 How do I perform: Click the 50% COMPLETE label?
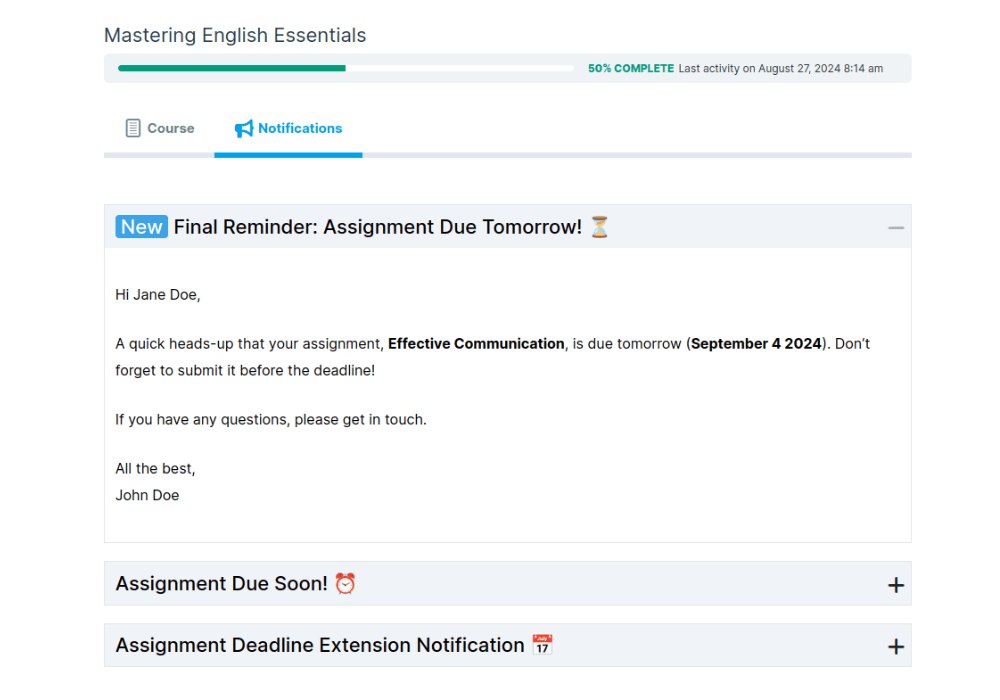pyautogui.click(x=630, y=69)
